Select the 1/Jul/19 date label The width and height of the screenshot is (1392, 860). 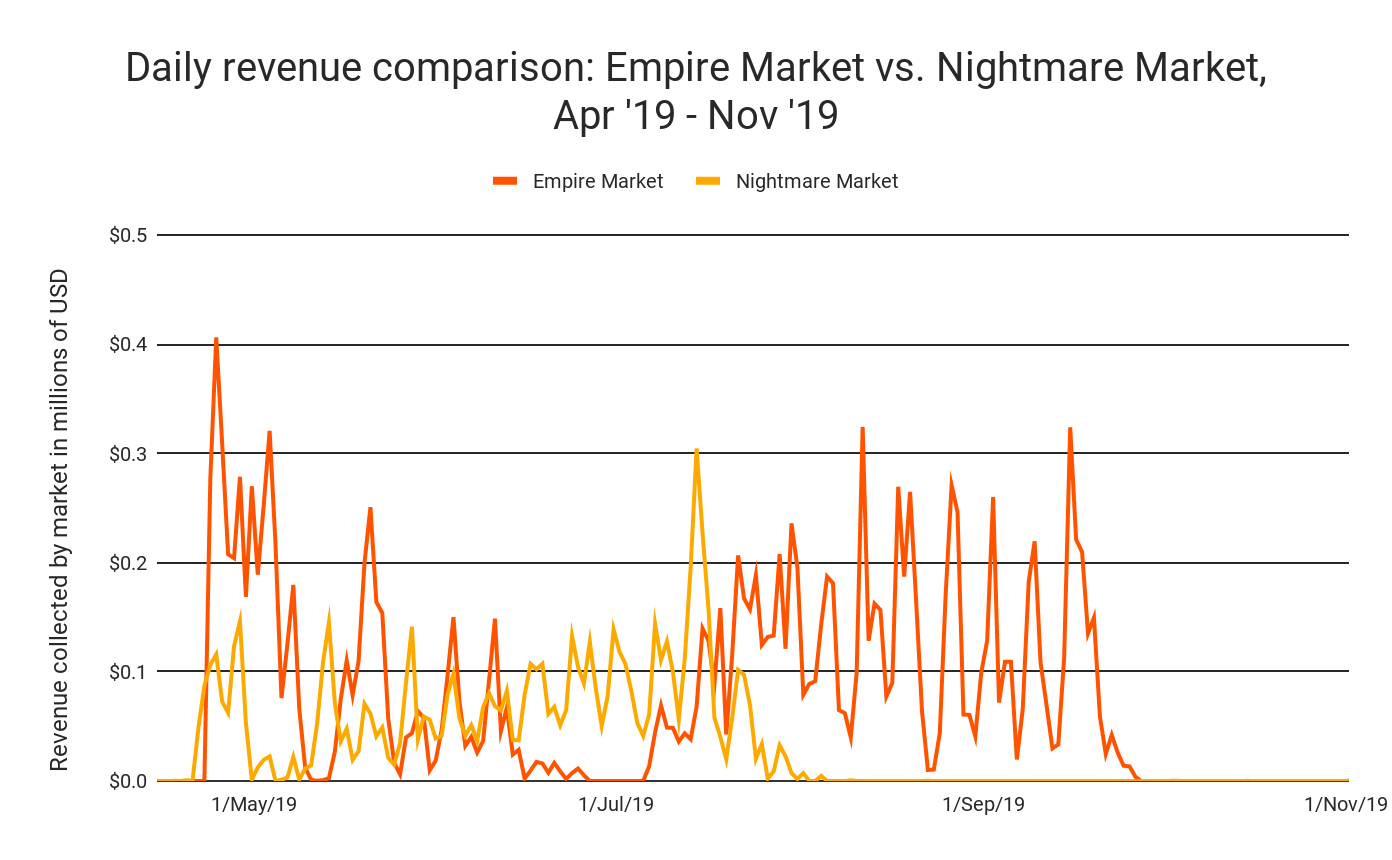[617, 805]
